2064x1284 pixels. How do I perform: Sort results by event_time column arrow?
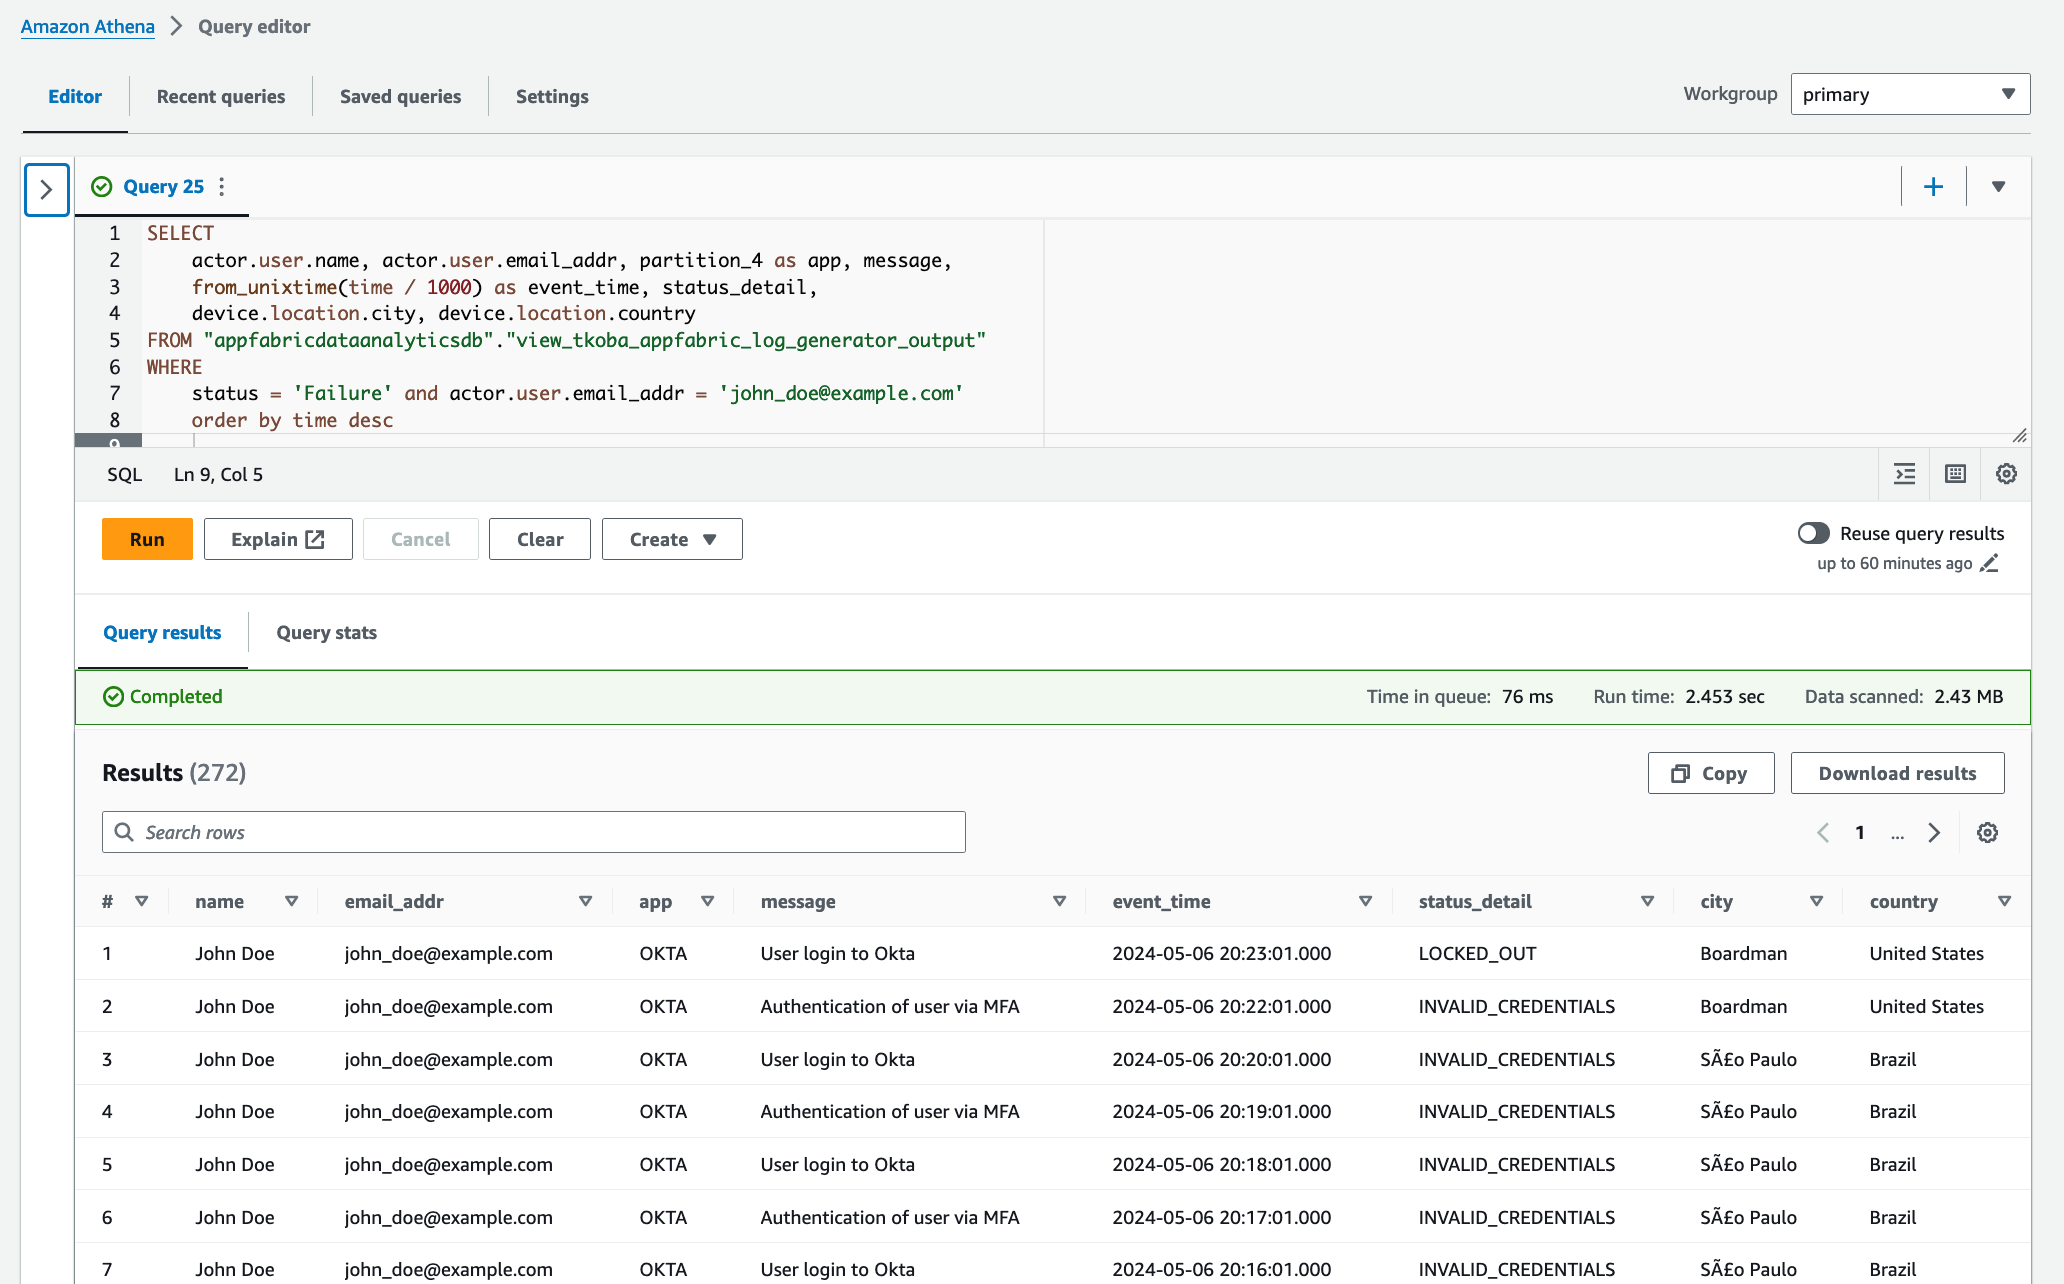pos(1365,901)
